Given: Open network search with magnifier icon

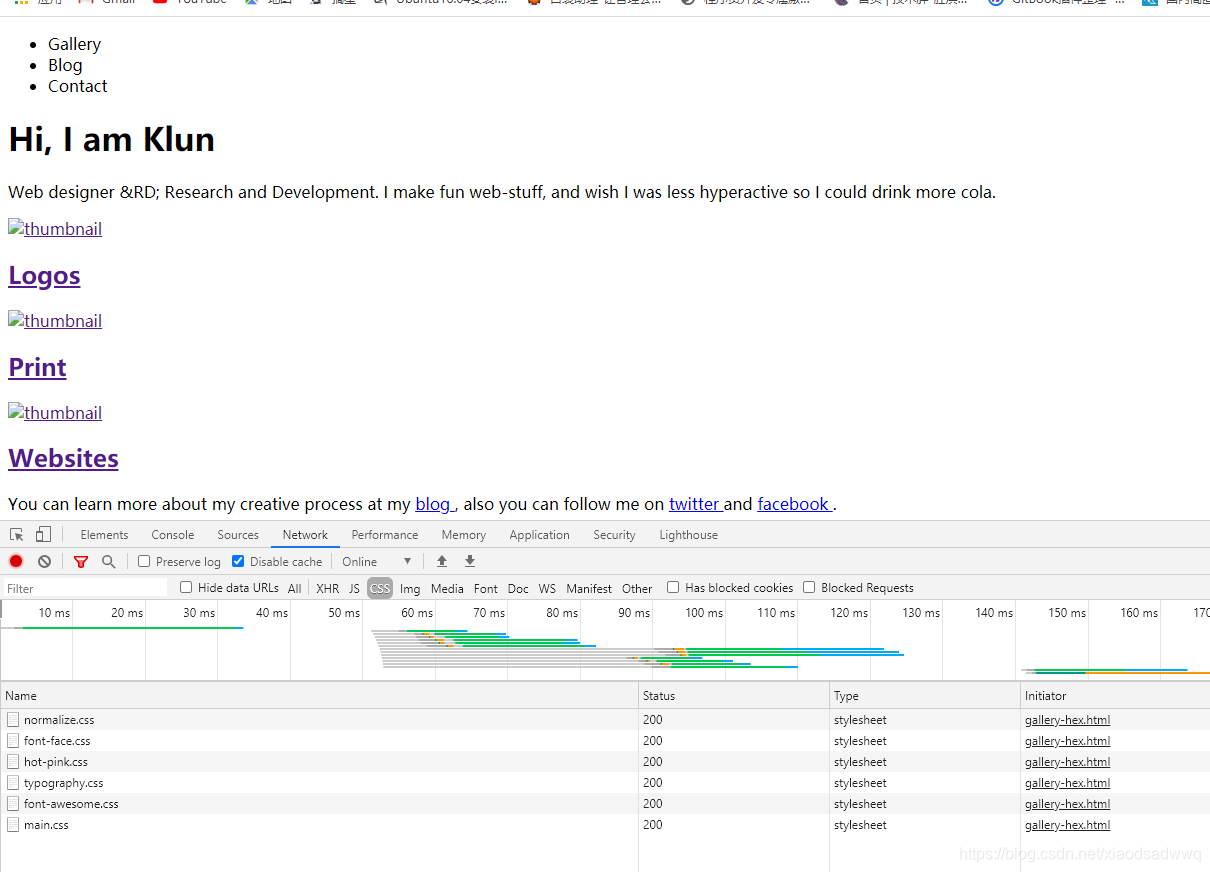Looking at the screenshot, I should pos(108,561).
